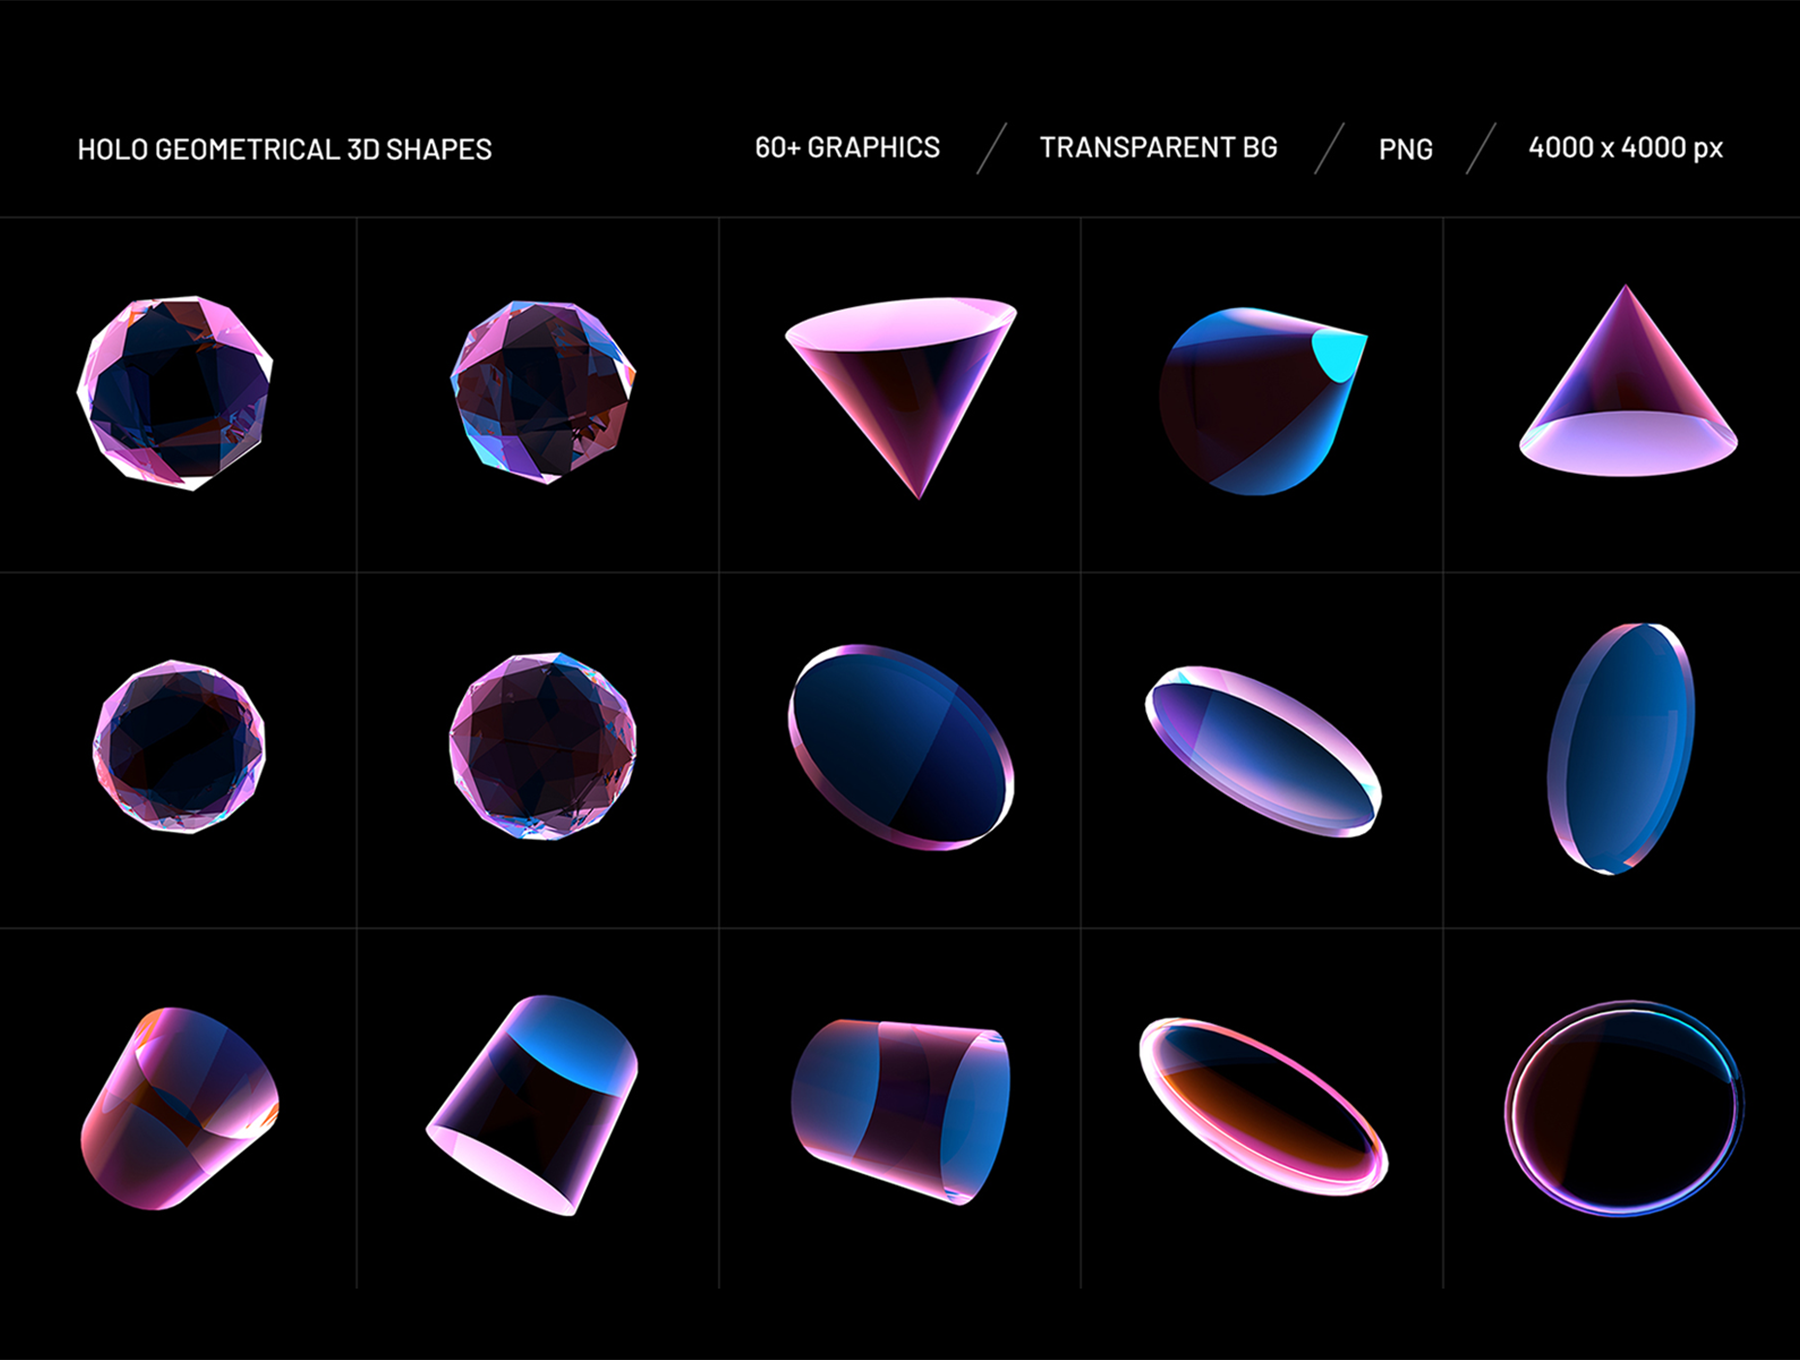Viewport: 1800px width, 1360px height.
Task: Select the dark blue tilted oval disc
Action: [x=901, y=748]
